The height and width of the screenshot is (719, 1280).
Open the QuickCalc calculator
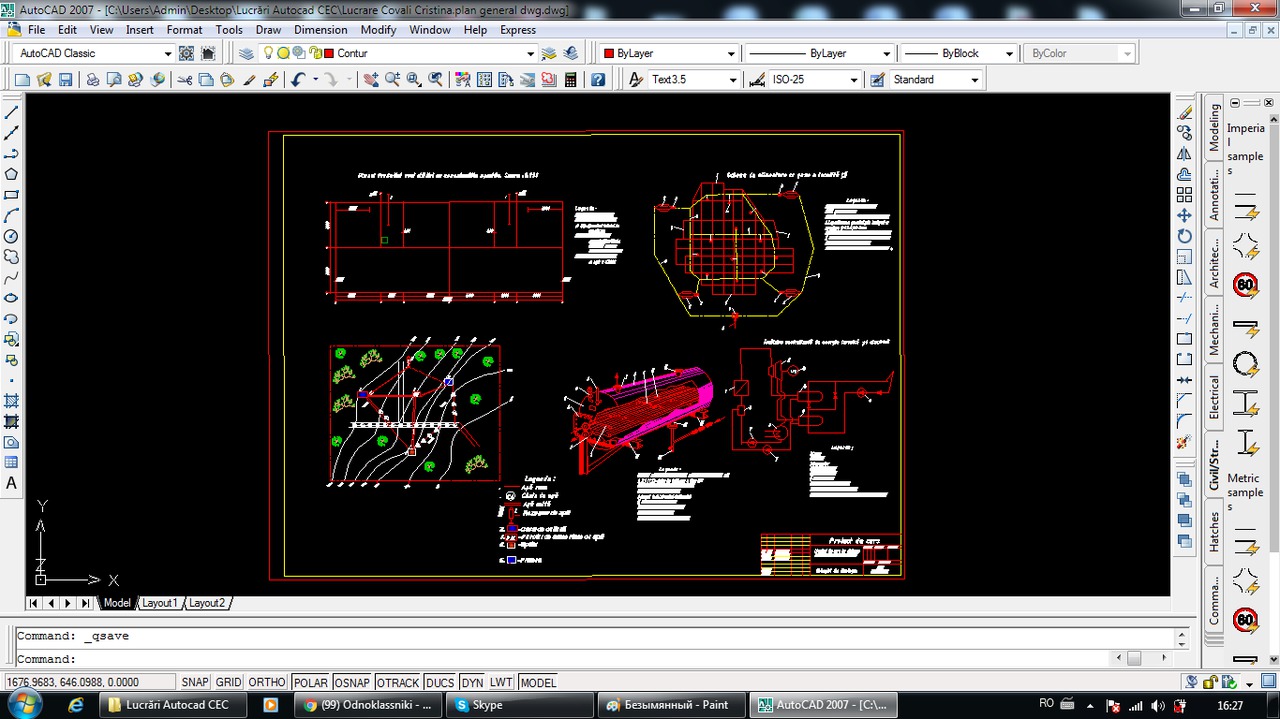(570, 79)
